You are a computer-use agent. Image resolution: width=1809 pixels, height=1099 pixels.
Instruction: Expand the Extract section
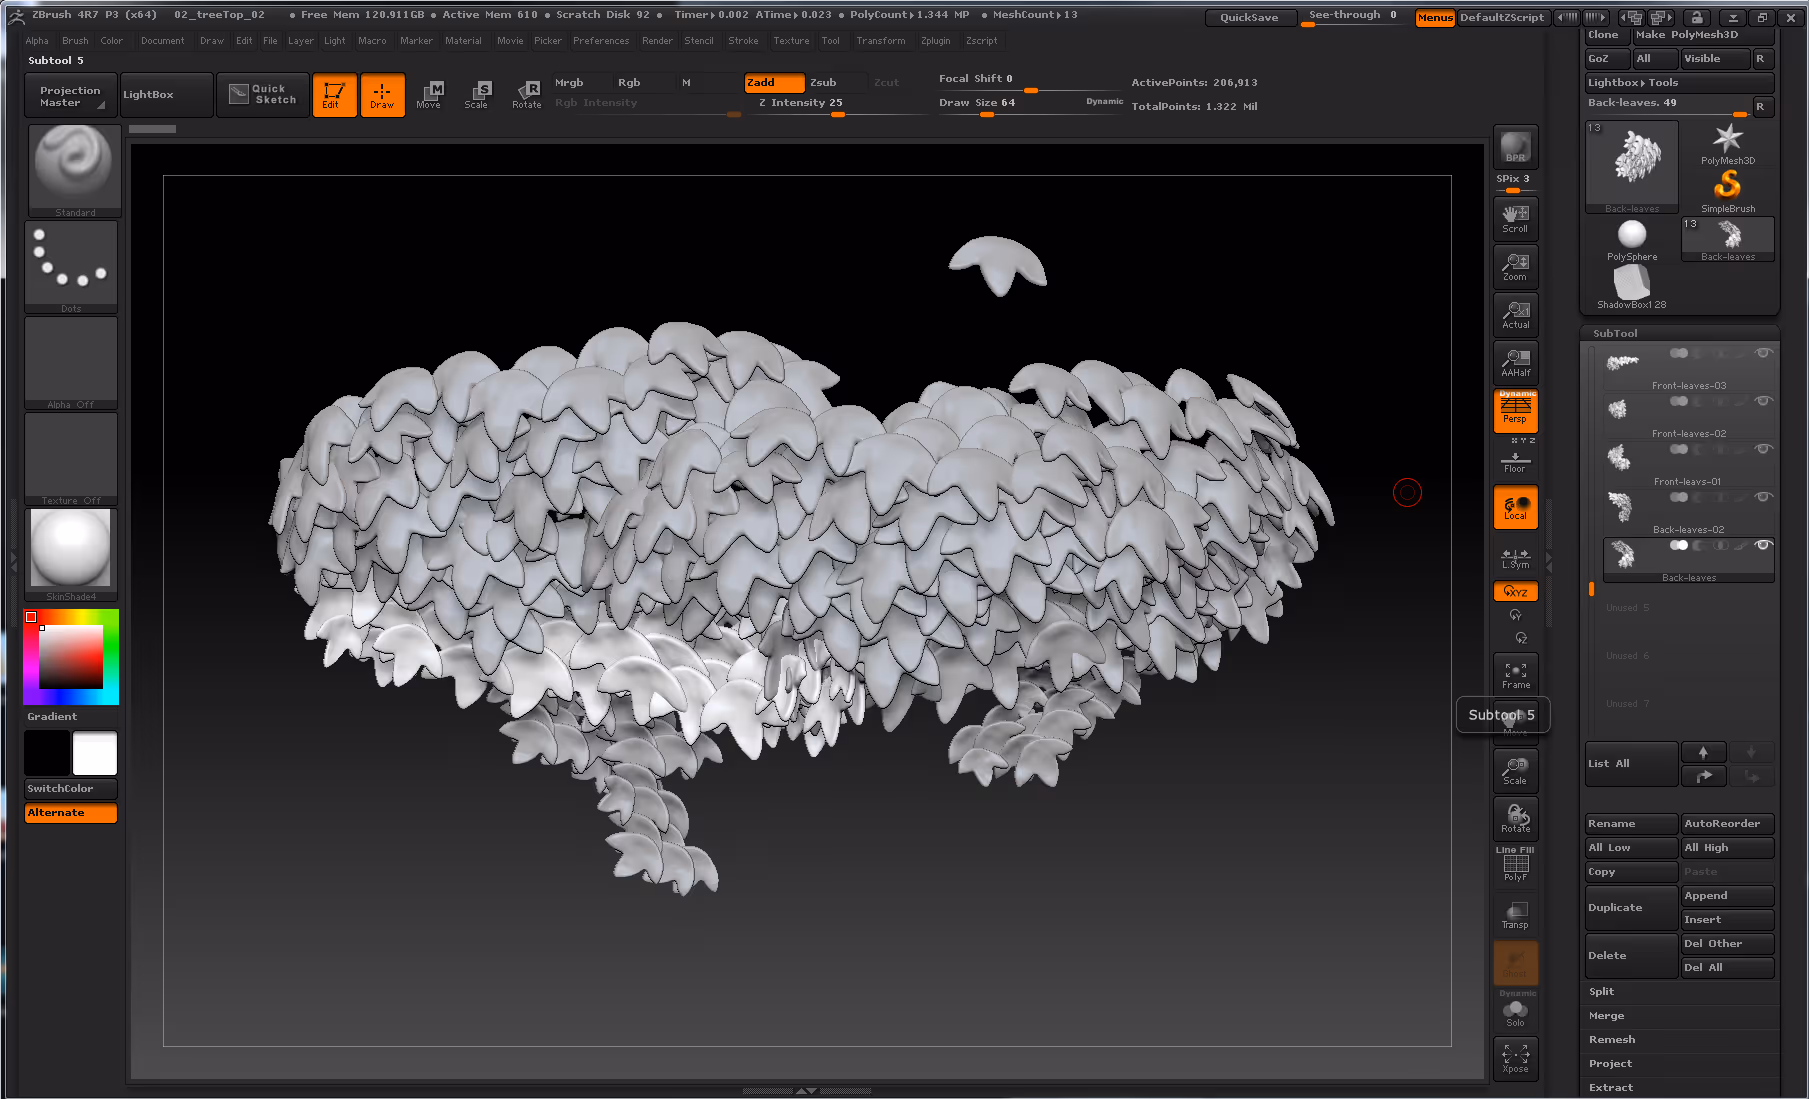tap(1611, 1088)
